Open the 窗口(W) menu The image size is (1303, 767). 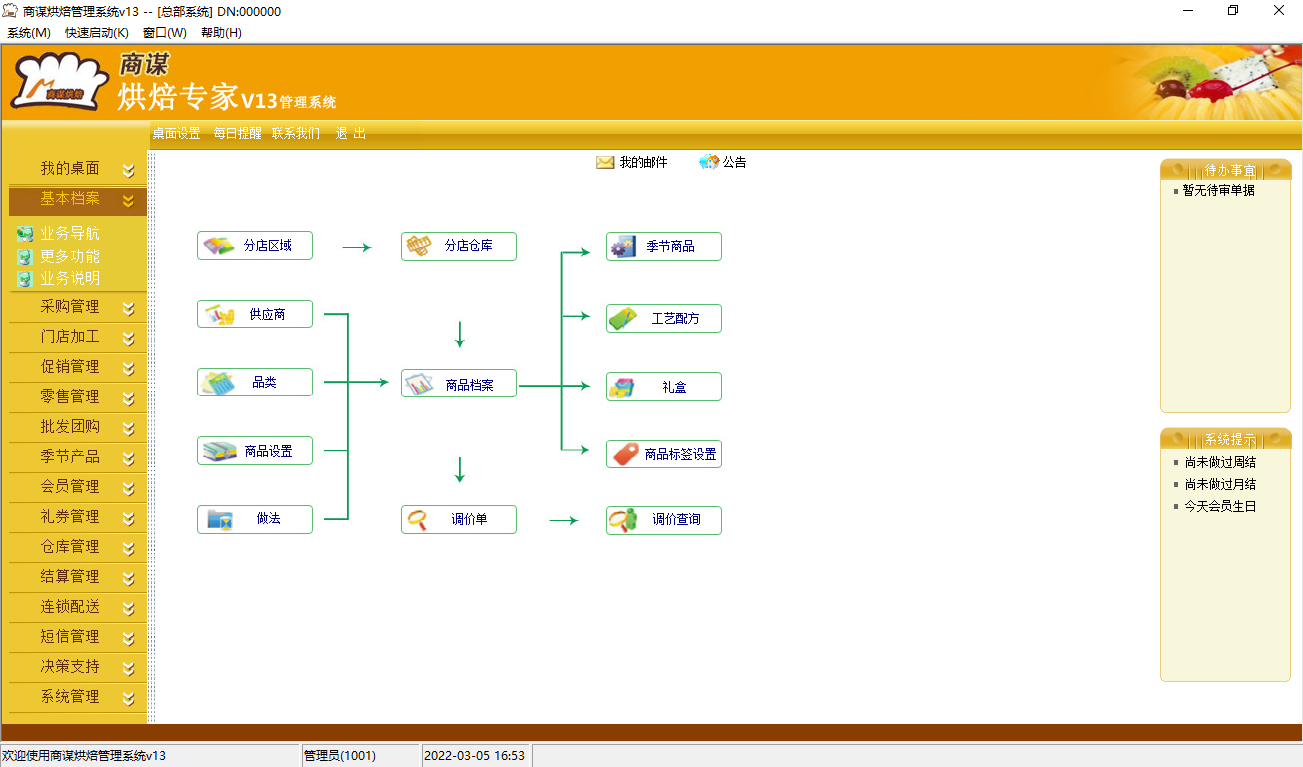pyautogui.click(x=165, y=33)
